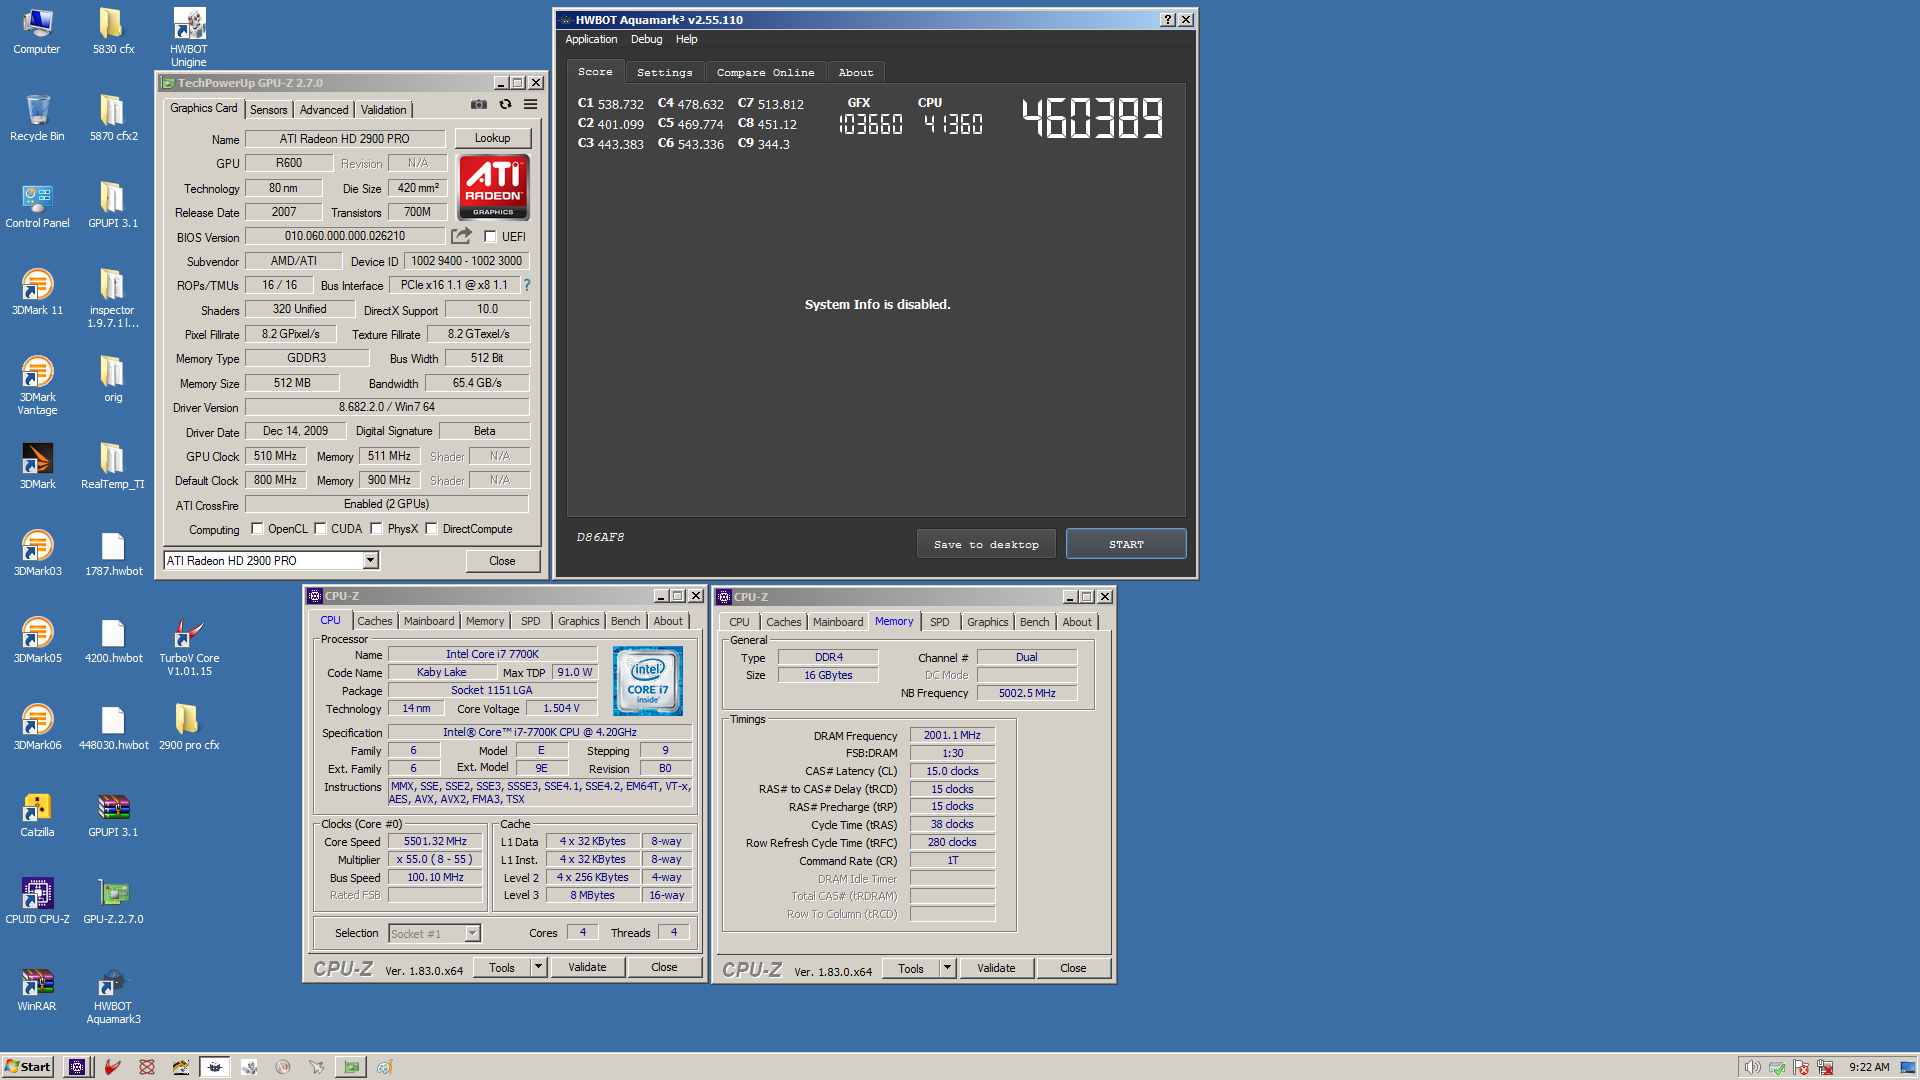
Task: Expand Tools dropdown arrow in CPU tab window
Action: 538,967
